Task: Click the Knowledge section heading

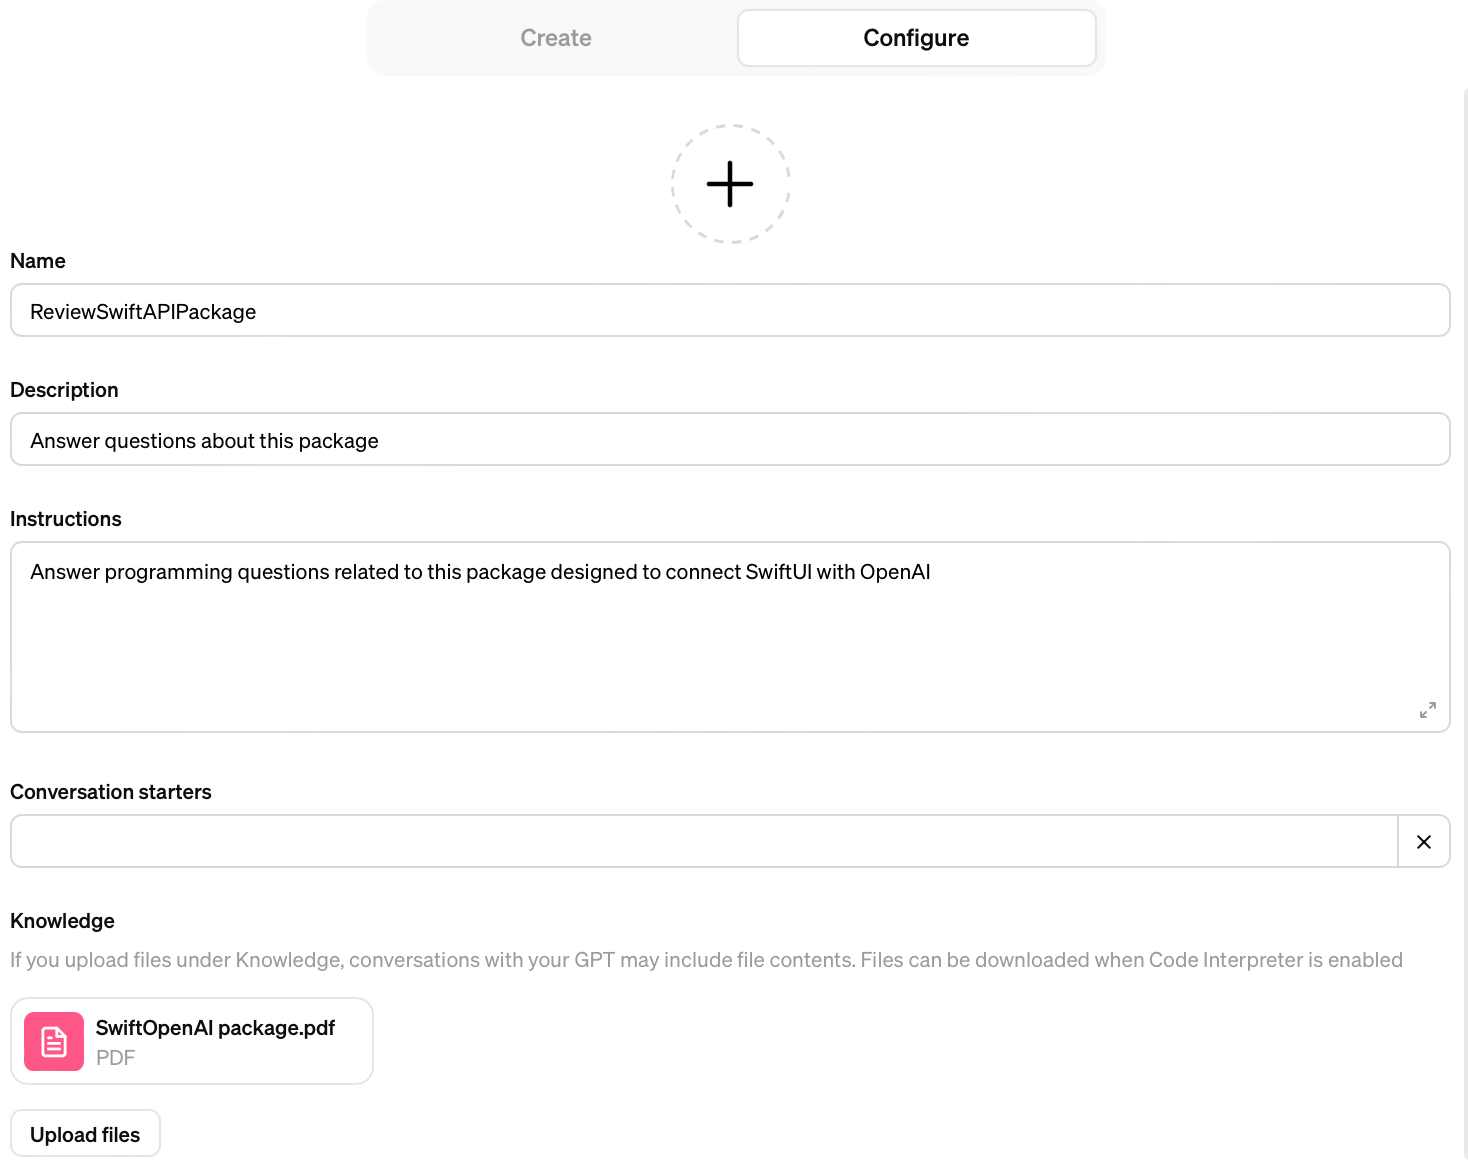Action: pyautogui.click(x=62, y=921)
